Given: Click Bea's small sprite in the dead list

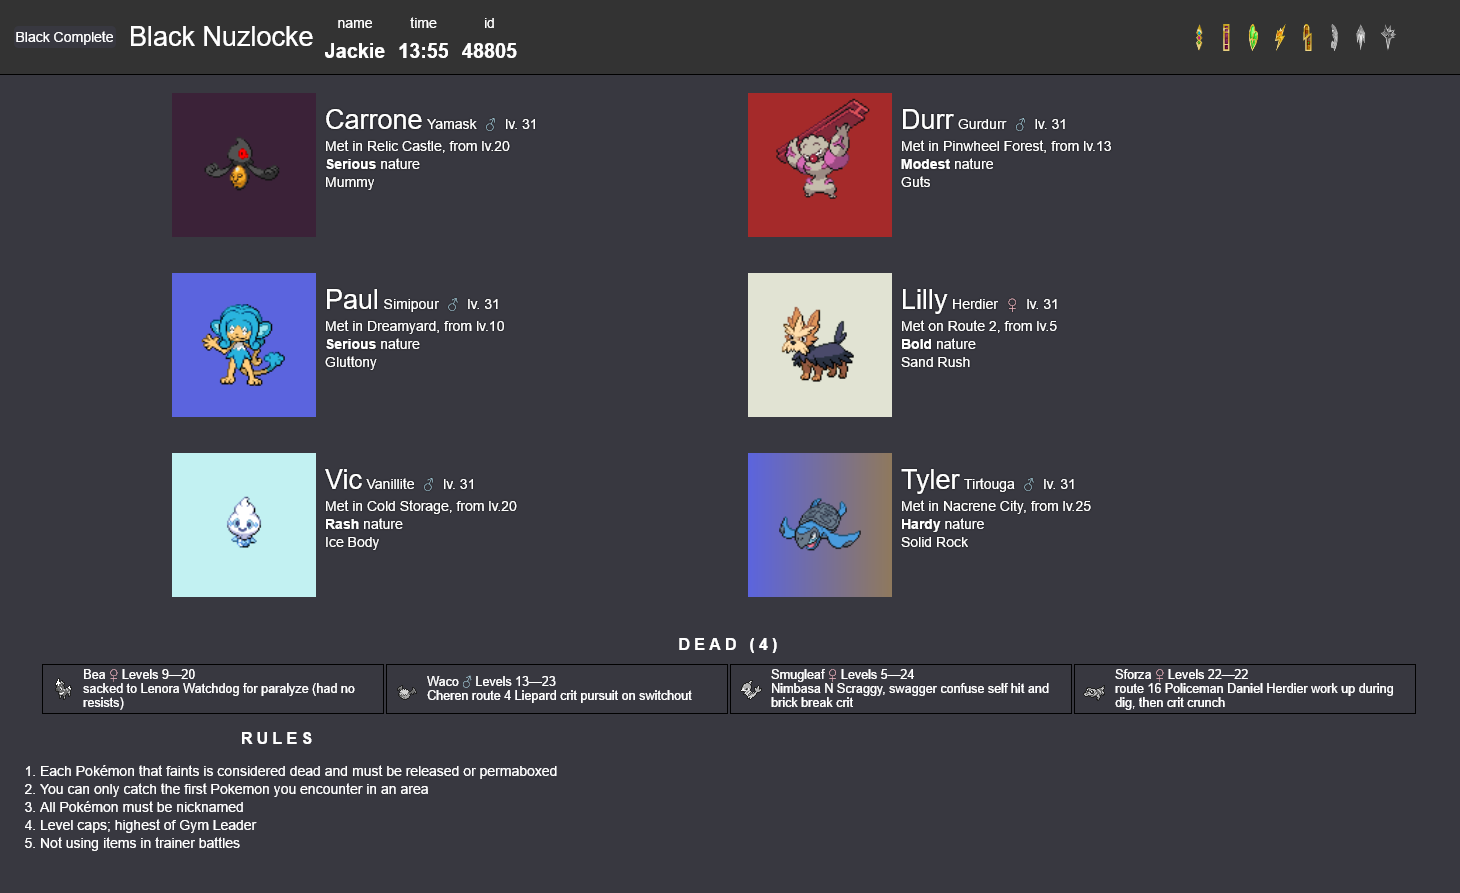Looking at the screenshot, I should pyautogui.click(x=63, y=689).
